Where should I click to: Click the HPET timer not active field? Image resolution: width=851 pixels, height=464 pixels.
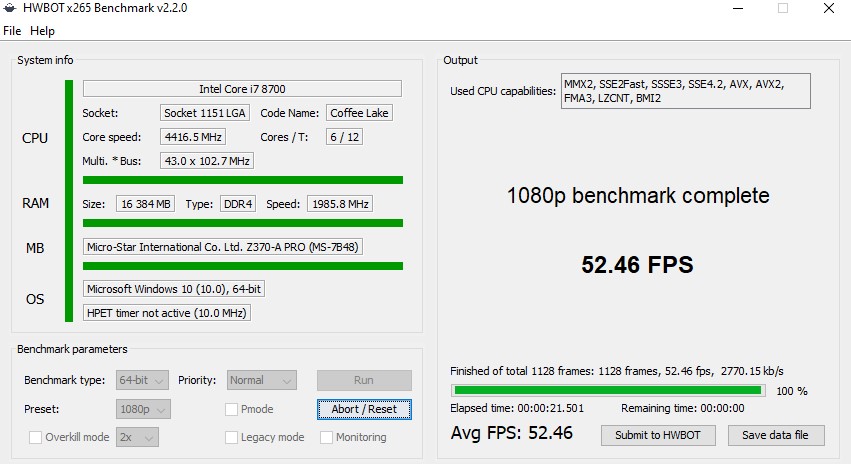[167, 313]
